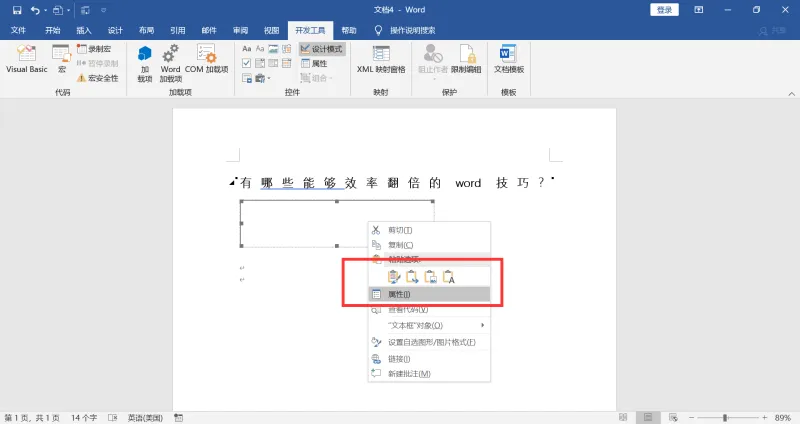Toggle 设计模式 design mode
800x424 pixels.
point(321,49)
